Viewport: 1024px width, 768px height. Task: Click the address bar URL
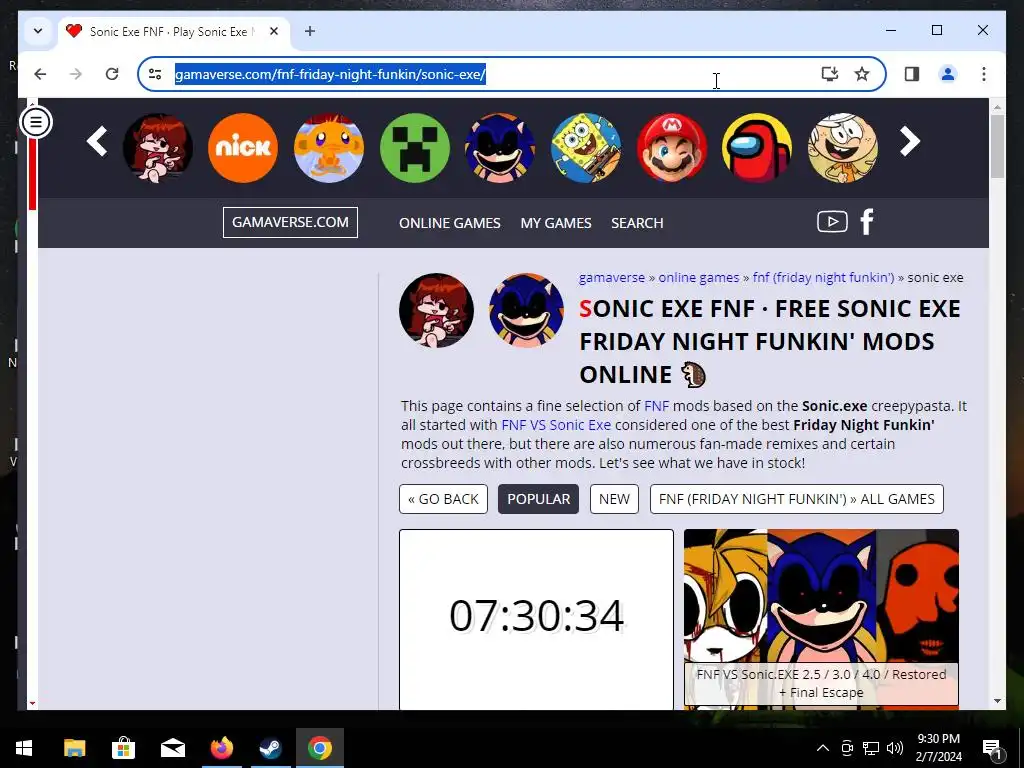tap(330, 74)
